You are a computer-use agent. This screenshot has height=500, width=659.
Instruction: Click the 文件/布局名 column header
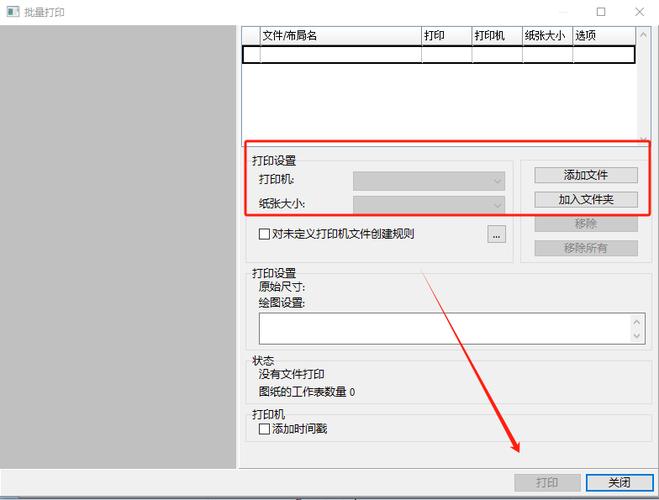(341, 36)
